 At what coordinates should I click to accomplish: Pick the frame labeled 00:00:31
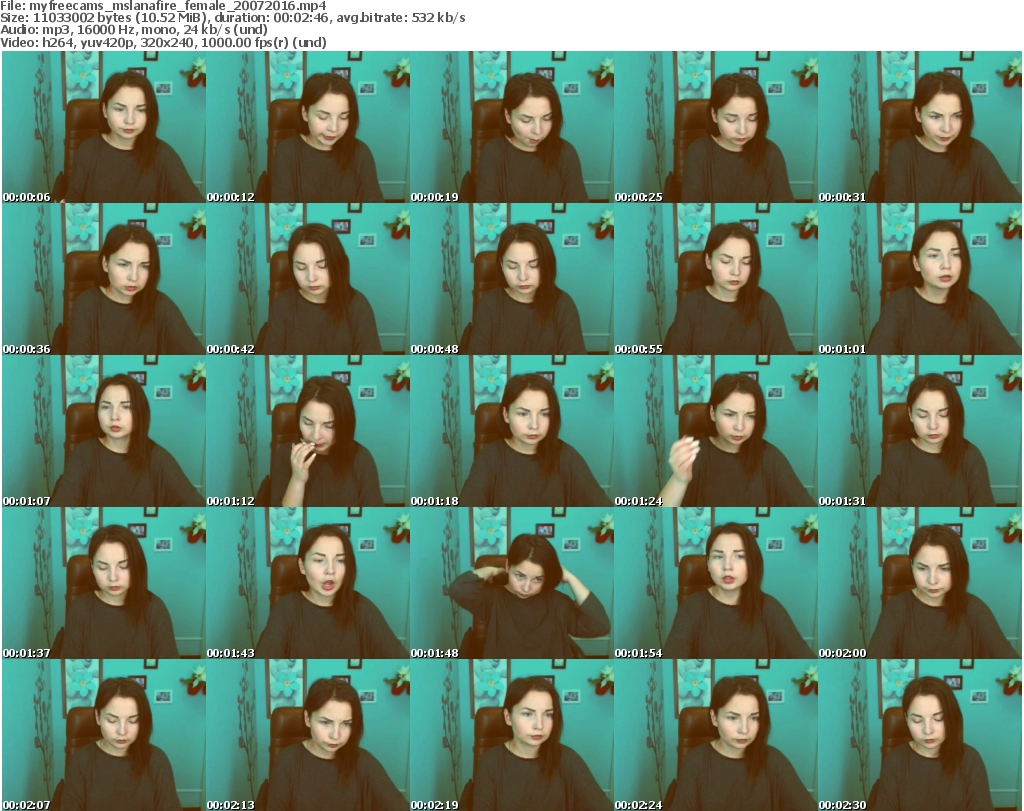(x=920, y=127)
